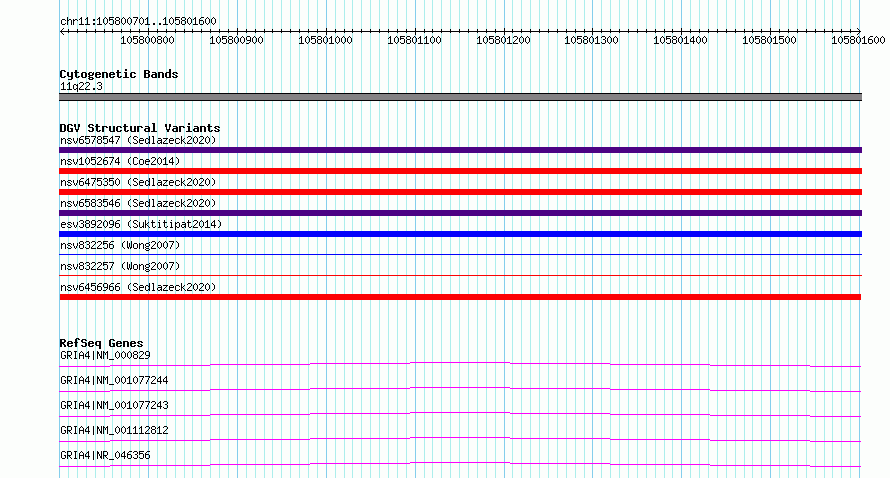The width and height of the screenshot is (890, 478).
Task: Select variant label esv3892096 (Suktitipat2014)
Action: tap(141, 224)
